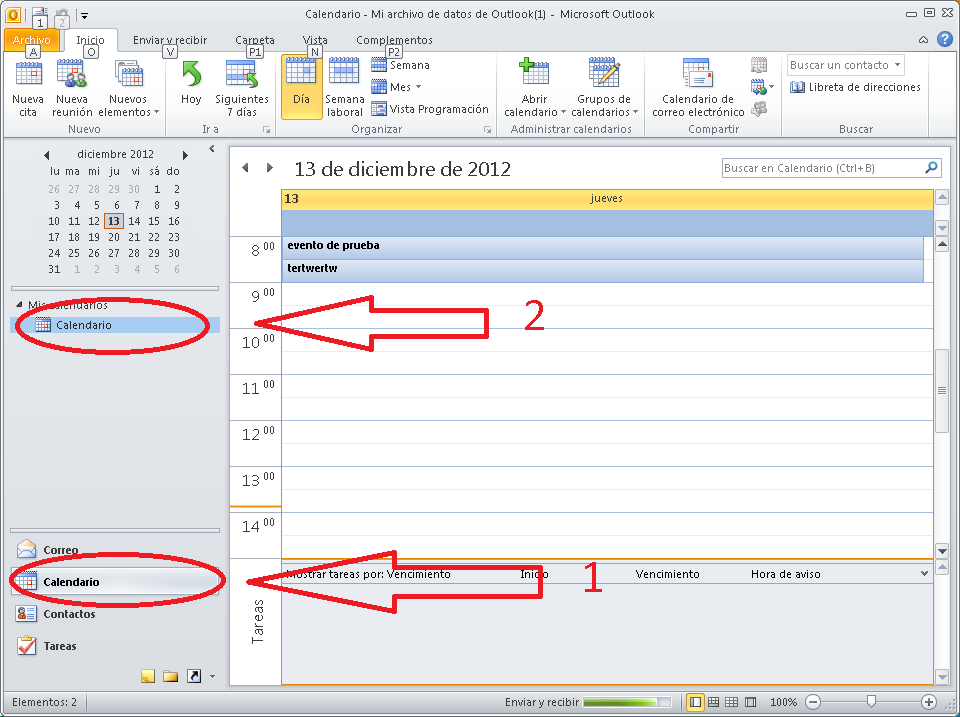Open the Configure buttons dropdown arrow
Viewport: 960px width, 717px height.
tap(212, 677)
